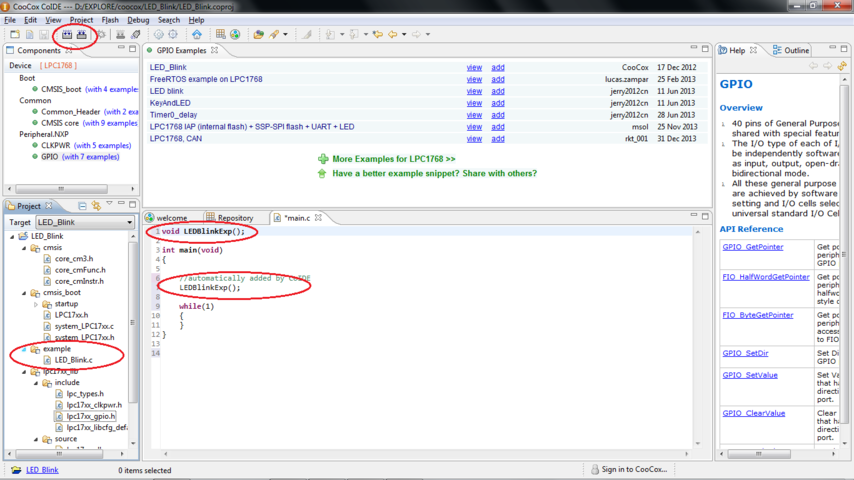Click the colored globe toolbar icon
This screenshot has width=854, height=480.
(235, 34)
